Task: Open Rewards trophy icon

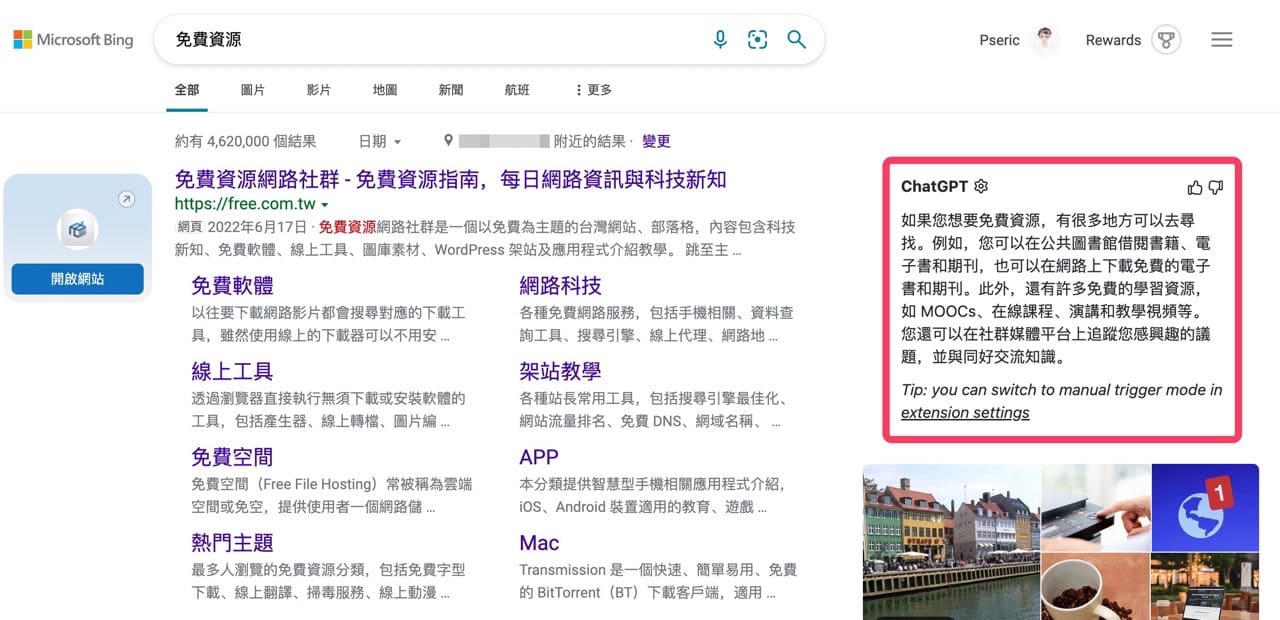Action: click(1165, 40)
